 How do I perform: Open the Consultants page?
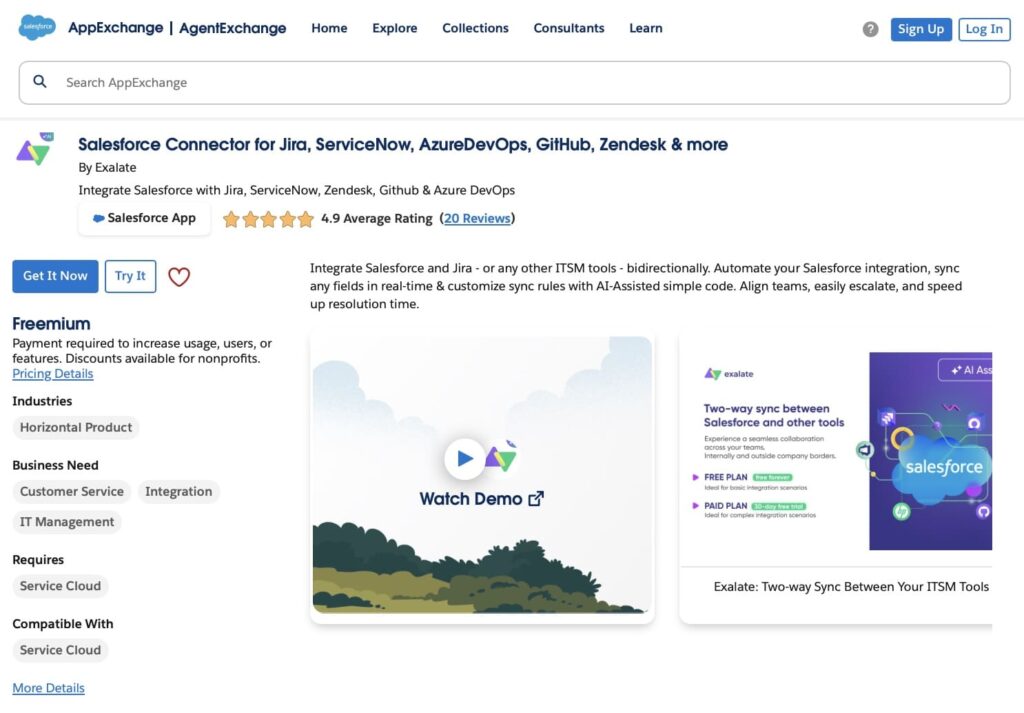(569, 28)
